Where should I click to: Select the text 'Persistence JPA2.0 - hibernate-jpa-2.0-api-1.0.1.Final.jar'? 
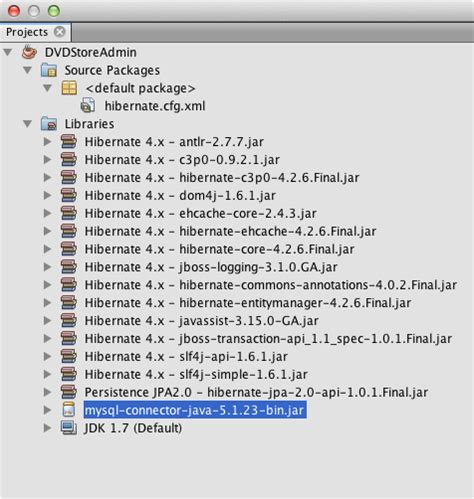[256, 392]
